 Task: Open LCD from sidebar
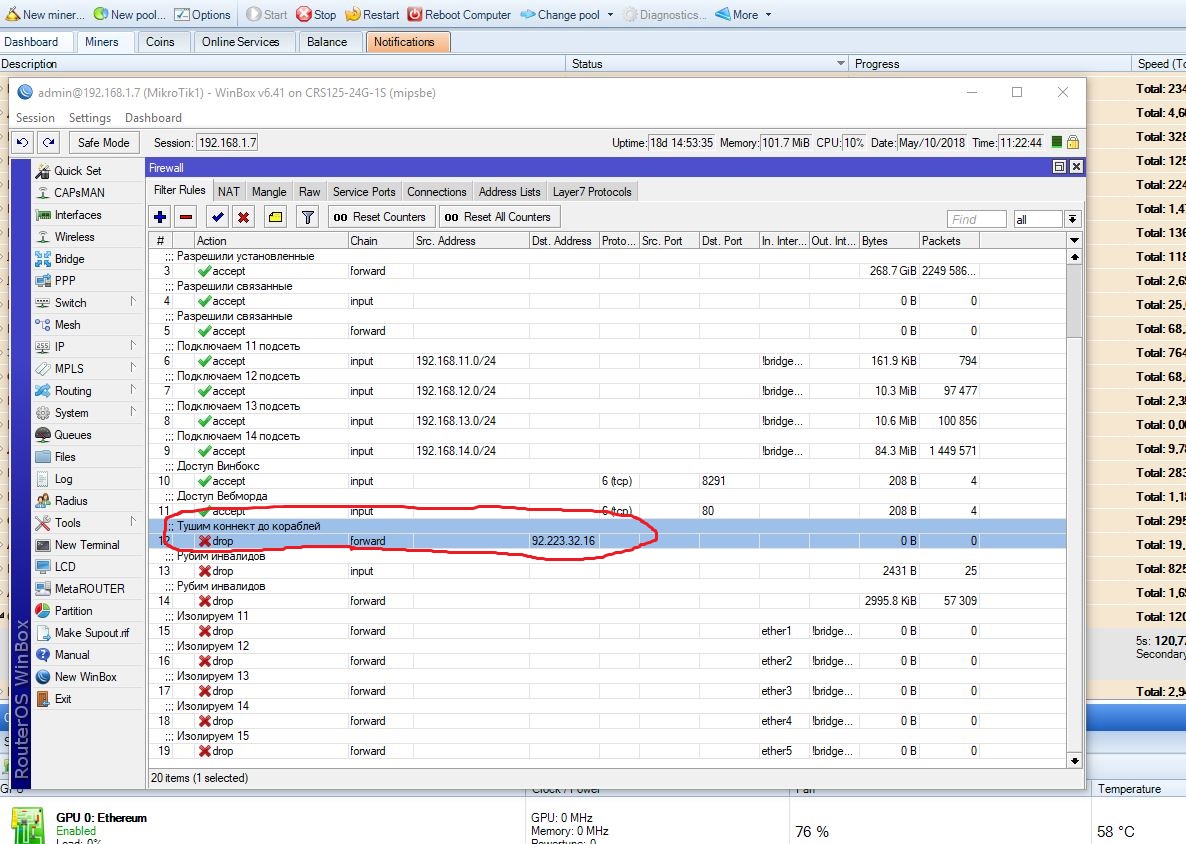click(x=64, y=566)
